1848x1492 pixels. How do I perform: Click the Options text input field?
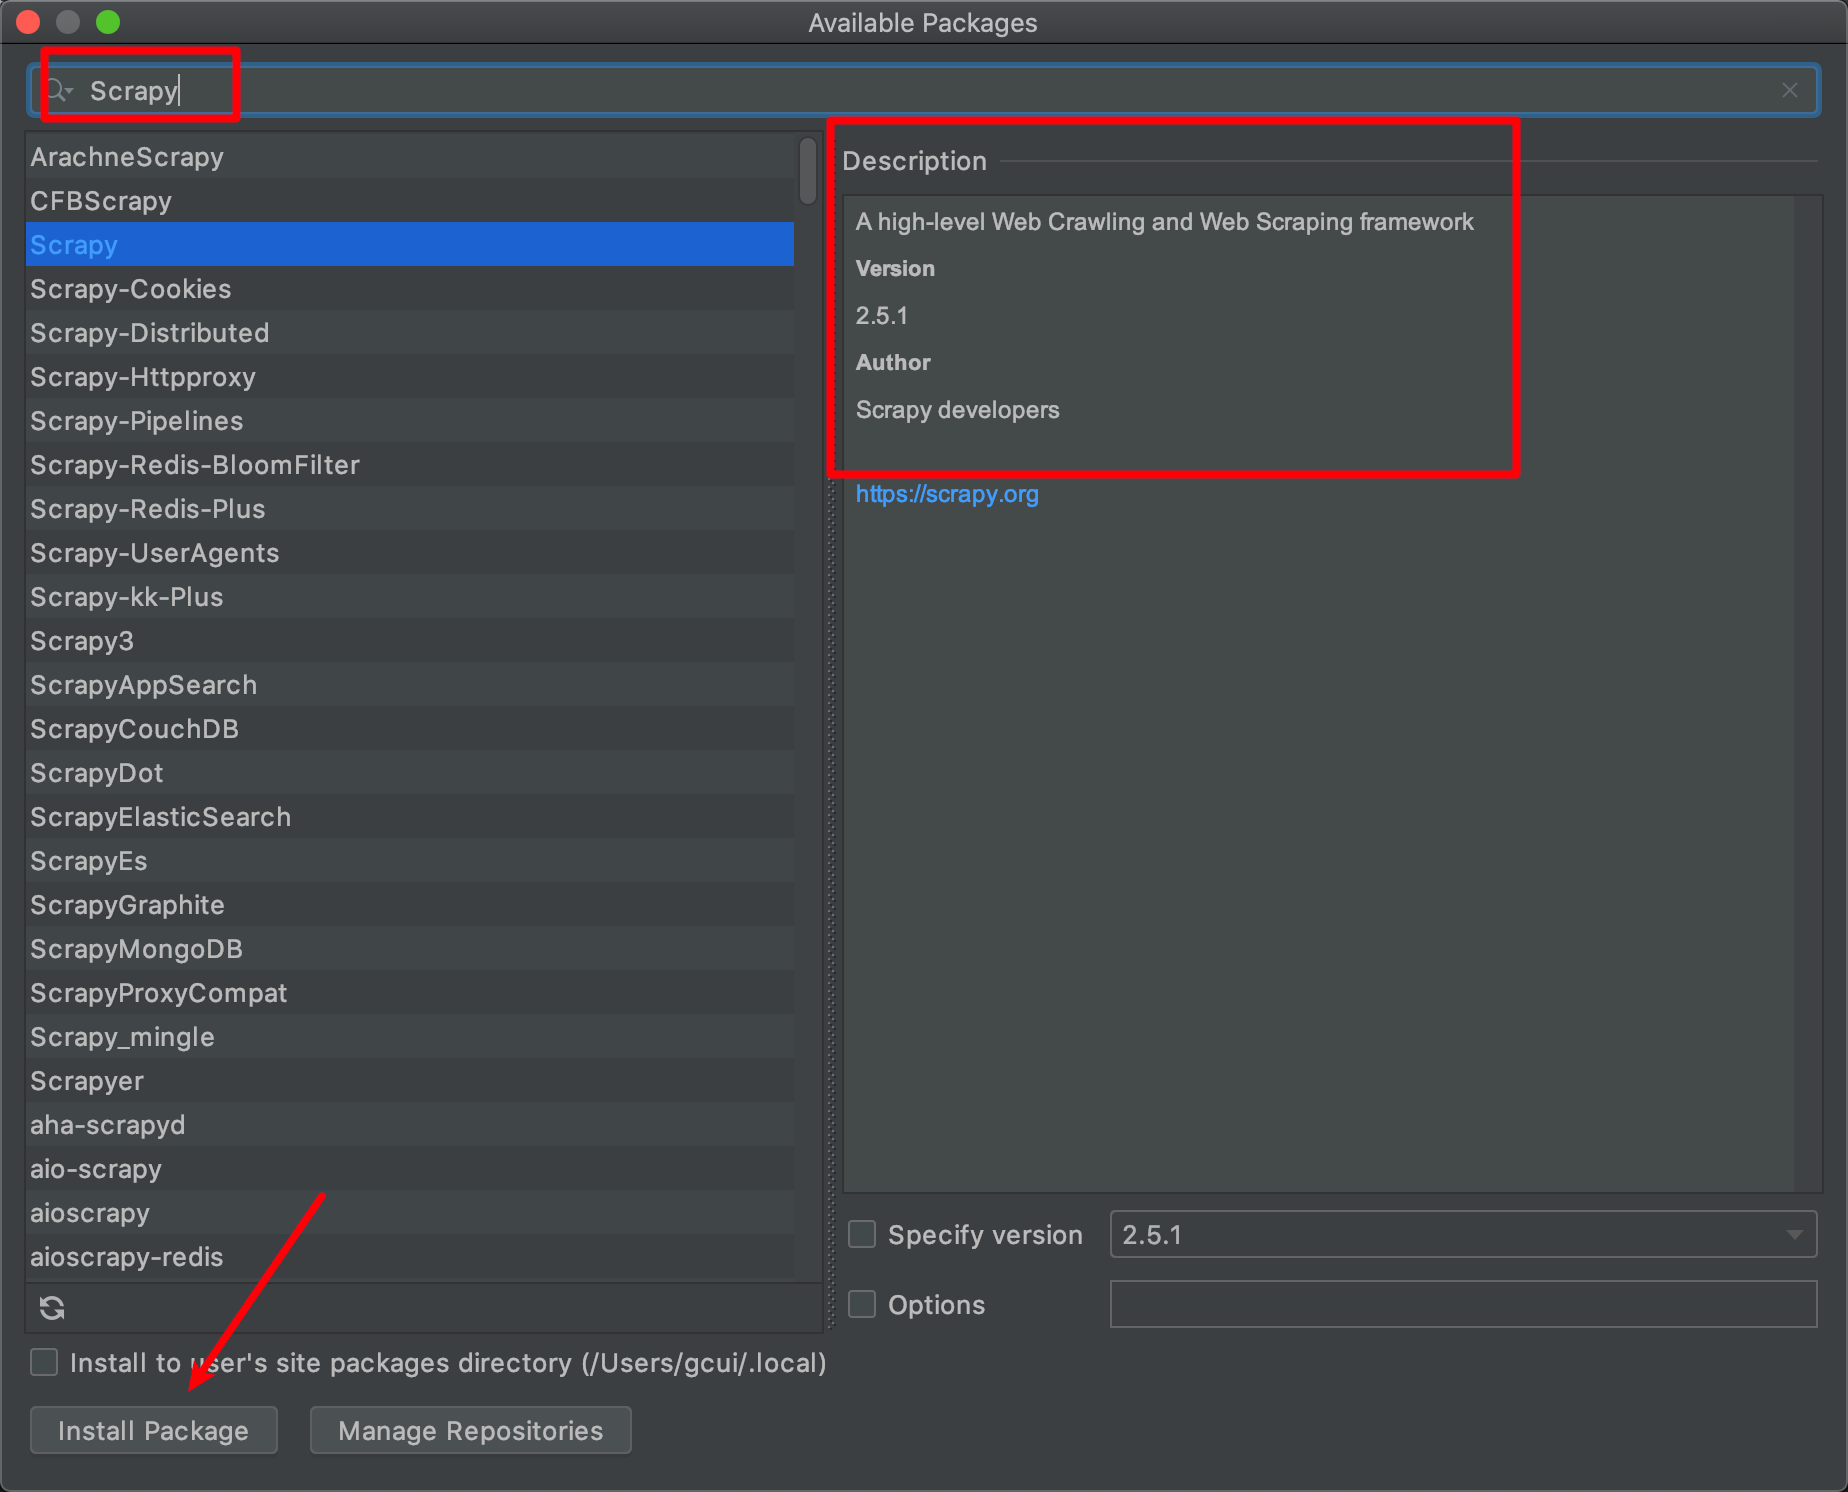coord(1463,1304)
